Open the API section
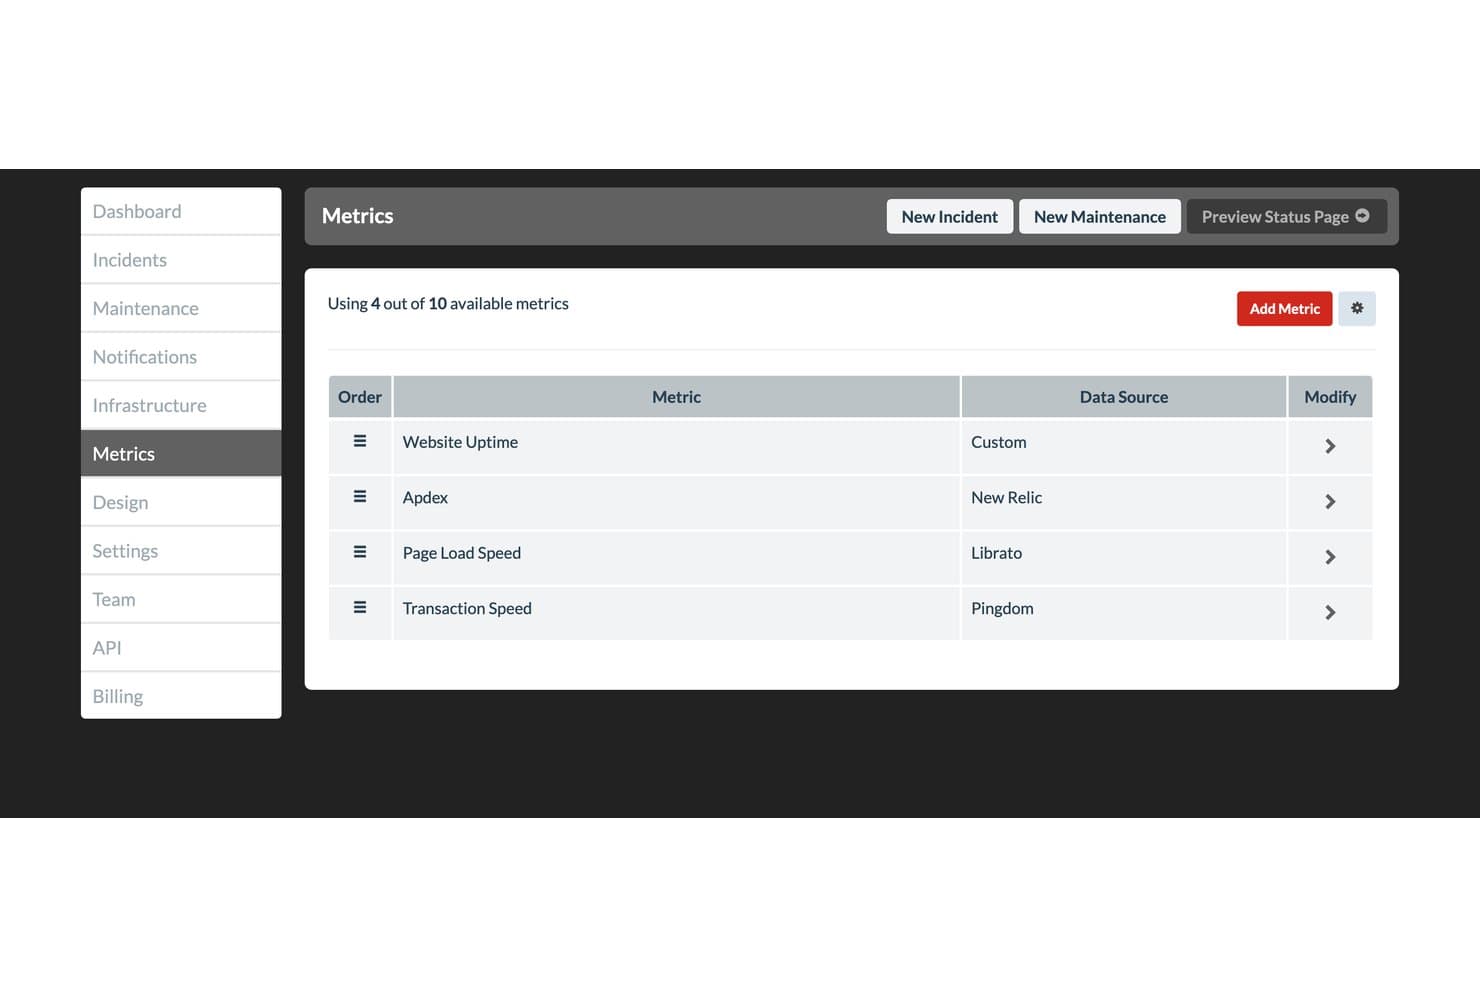The height and width of the screenshot is (987, 1480). [x=181, y=648]
